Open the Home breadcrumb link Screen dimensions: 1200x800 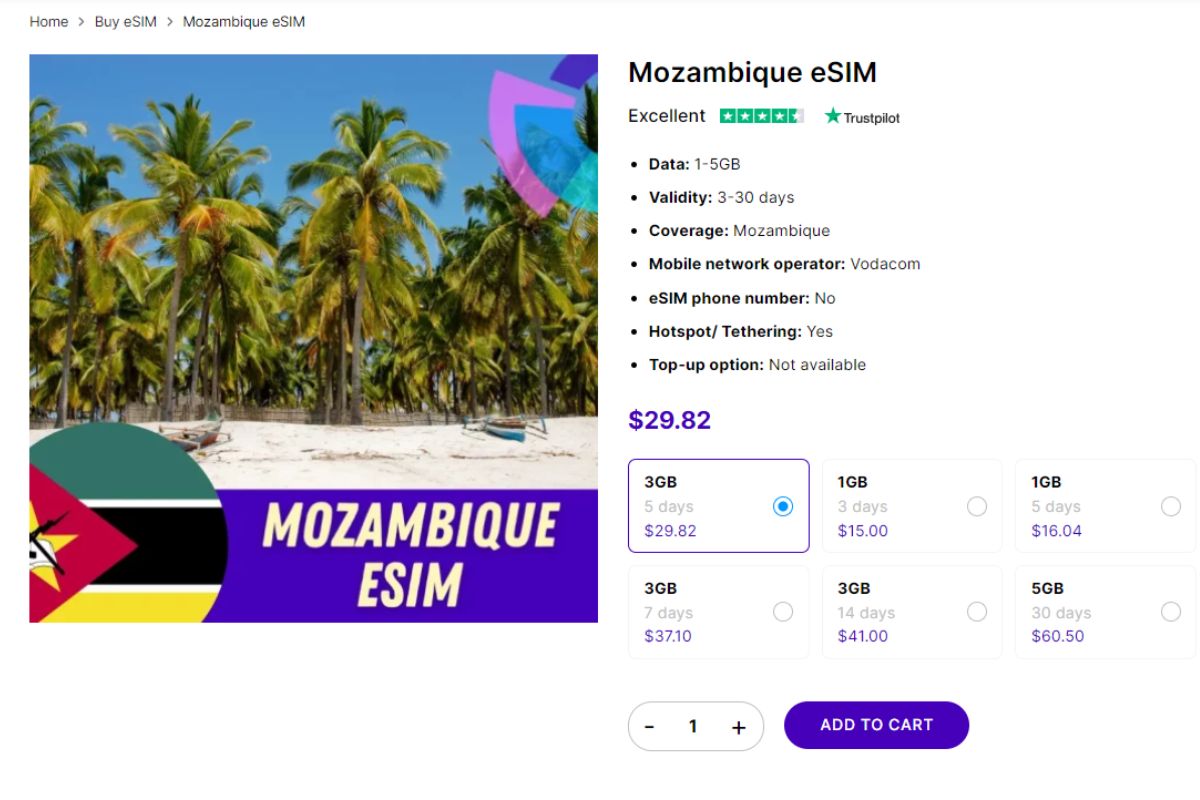coord(48,21)
